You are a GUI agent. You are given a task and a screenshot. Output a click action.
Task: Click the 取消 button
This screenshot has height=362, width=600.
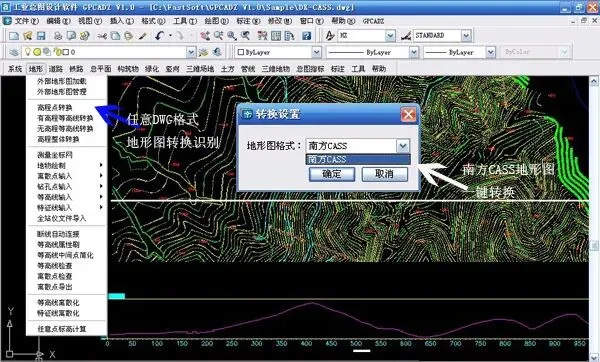385,174
